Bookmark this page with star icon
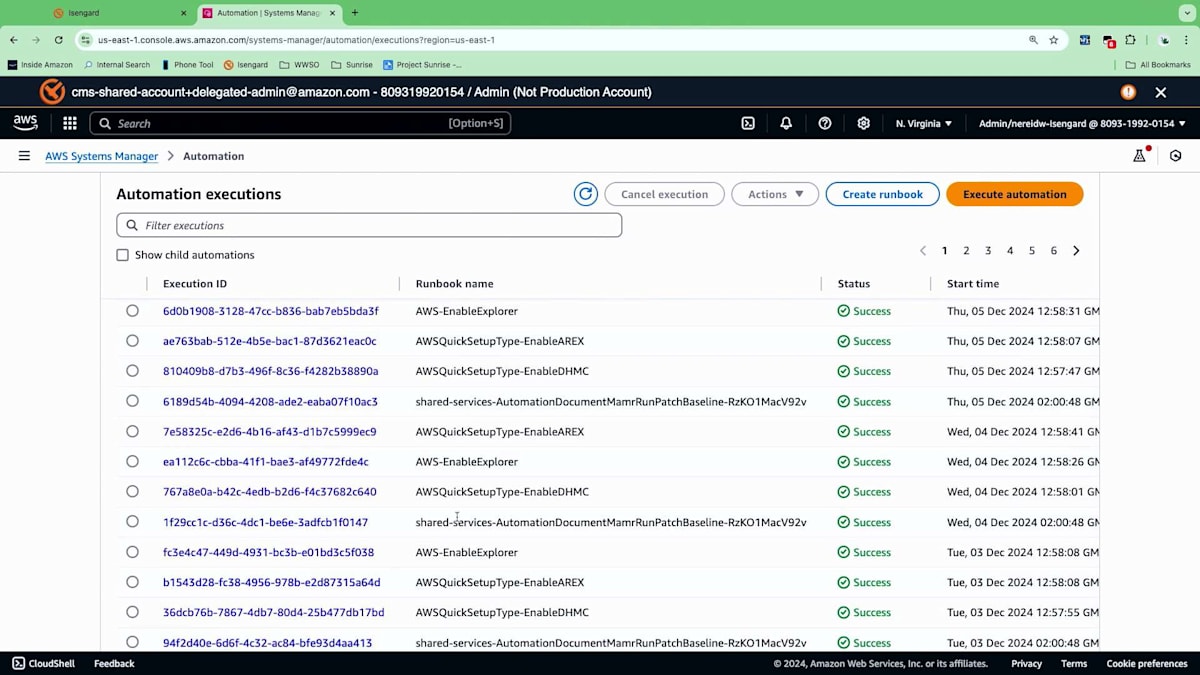 (1054, 40)
